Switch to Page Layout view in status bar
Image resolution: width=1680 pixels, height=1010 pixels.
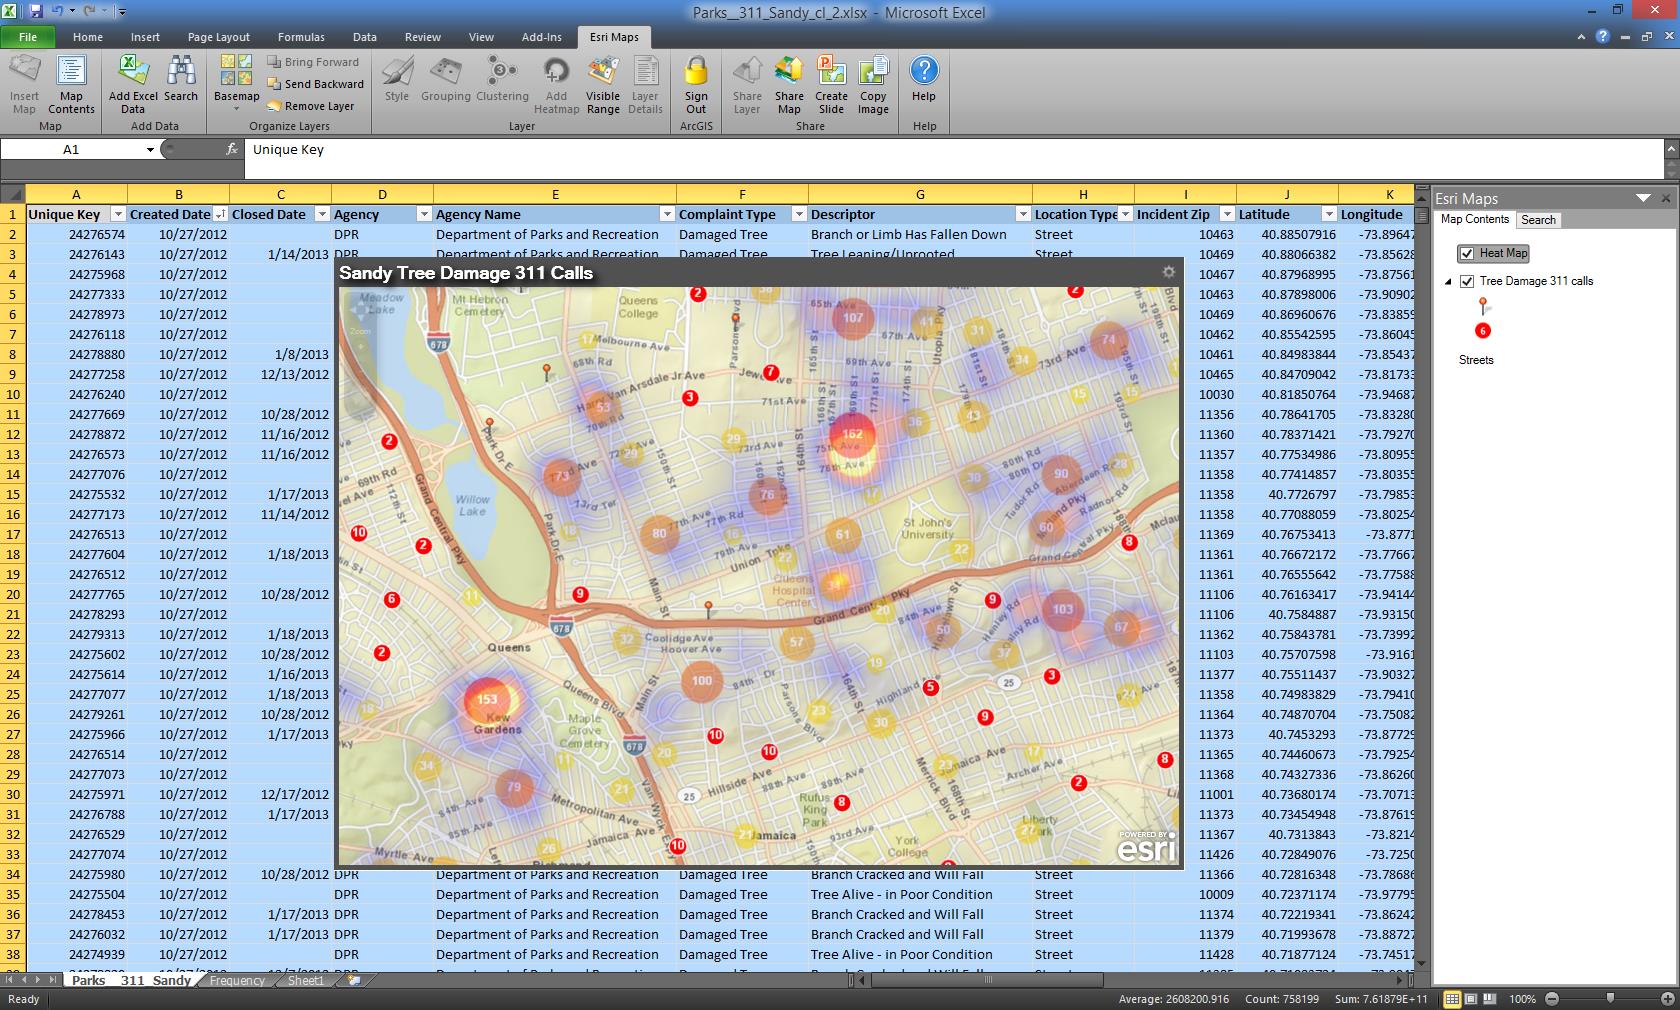(x=1471, y=998)
